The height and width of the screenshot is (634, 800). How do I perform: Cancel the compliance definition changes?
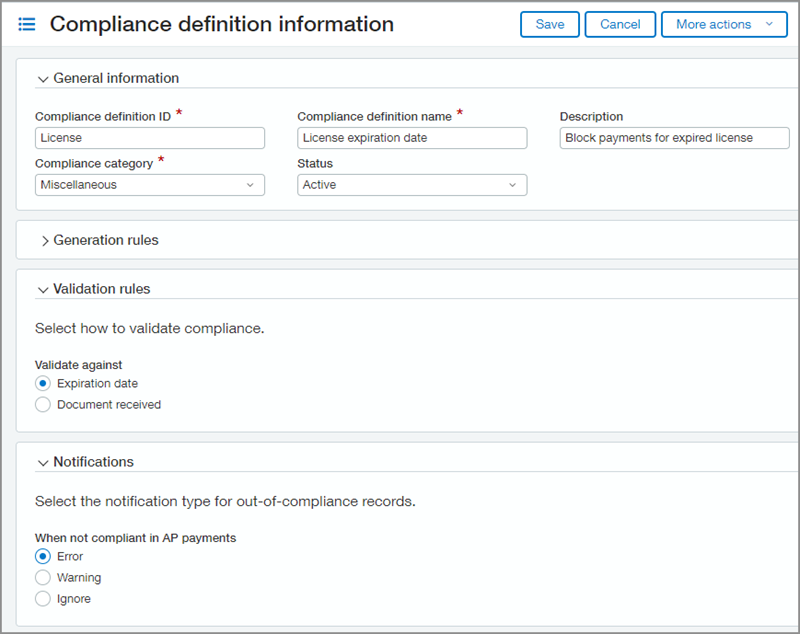(620, 24)
